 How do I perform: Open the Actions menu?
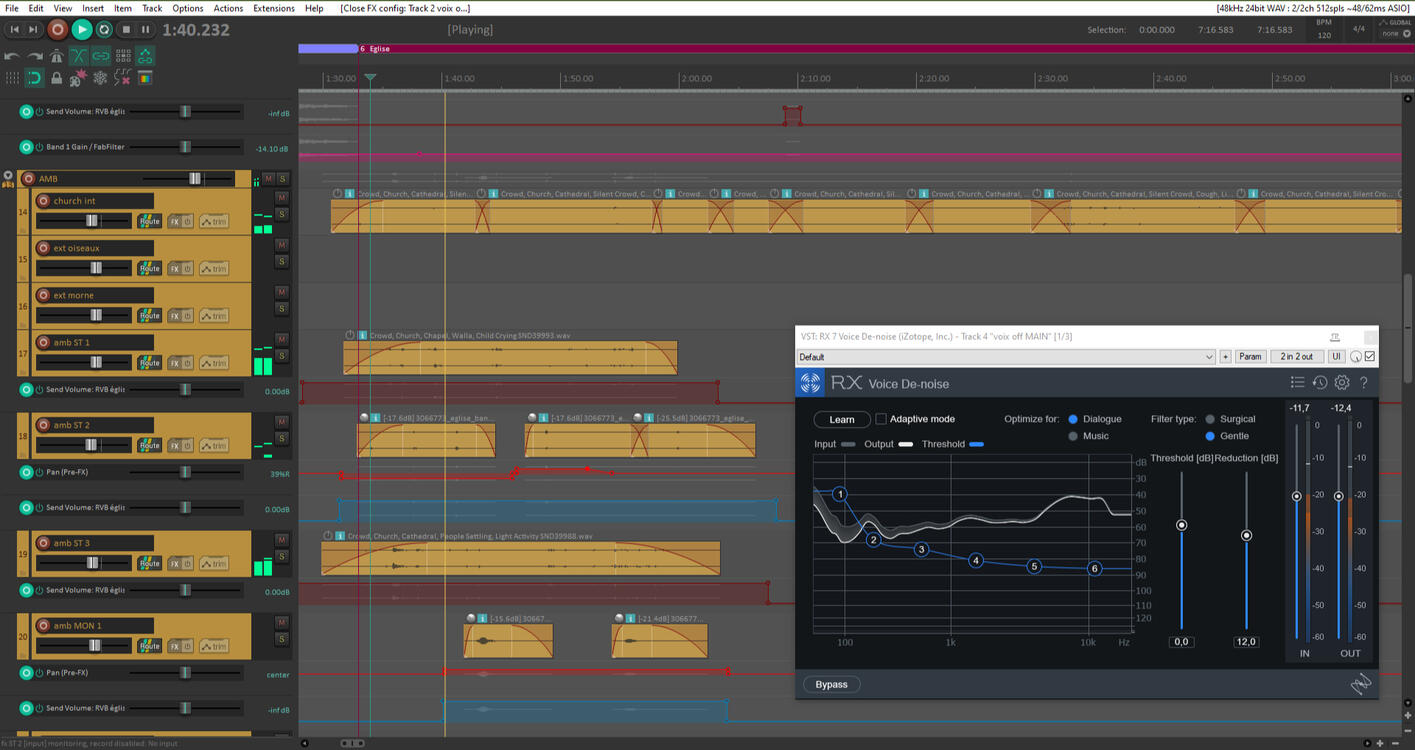tap(228, 8)
